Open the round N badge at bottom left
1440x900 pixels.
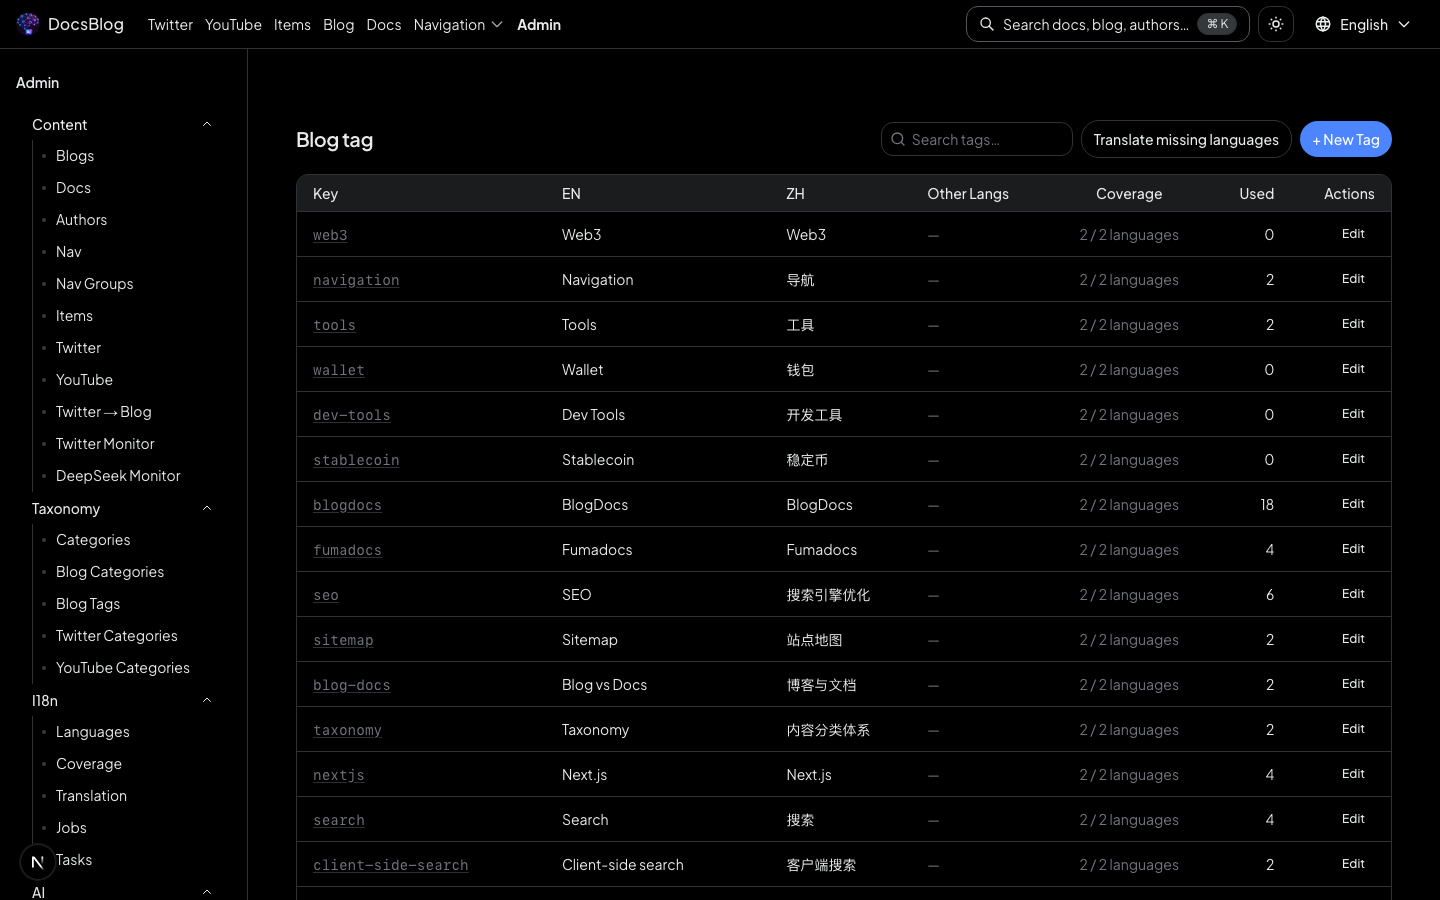point(38,861)
